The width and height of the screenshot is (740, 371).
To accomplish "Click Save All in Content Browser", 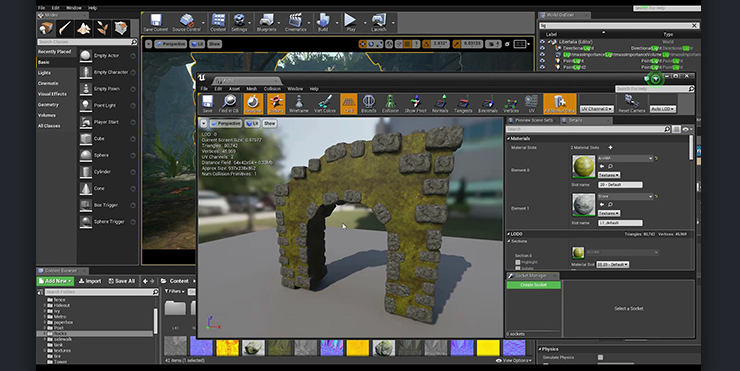I will pos(122,281).
